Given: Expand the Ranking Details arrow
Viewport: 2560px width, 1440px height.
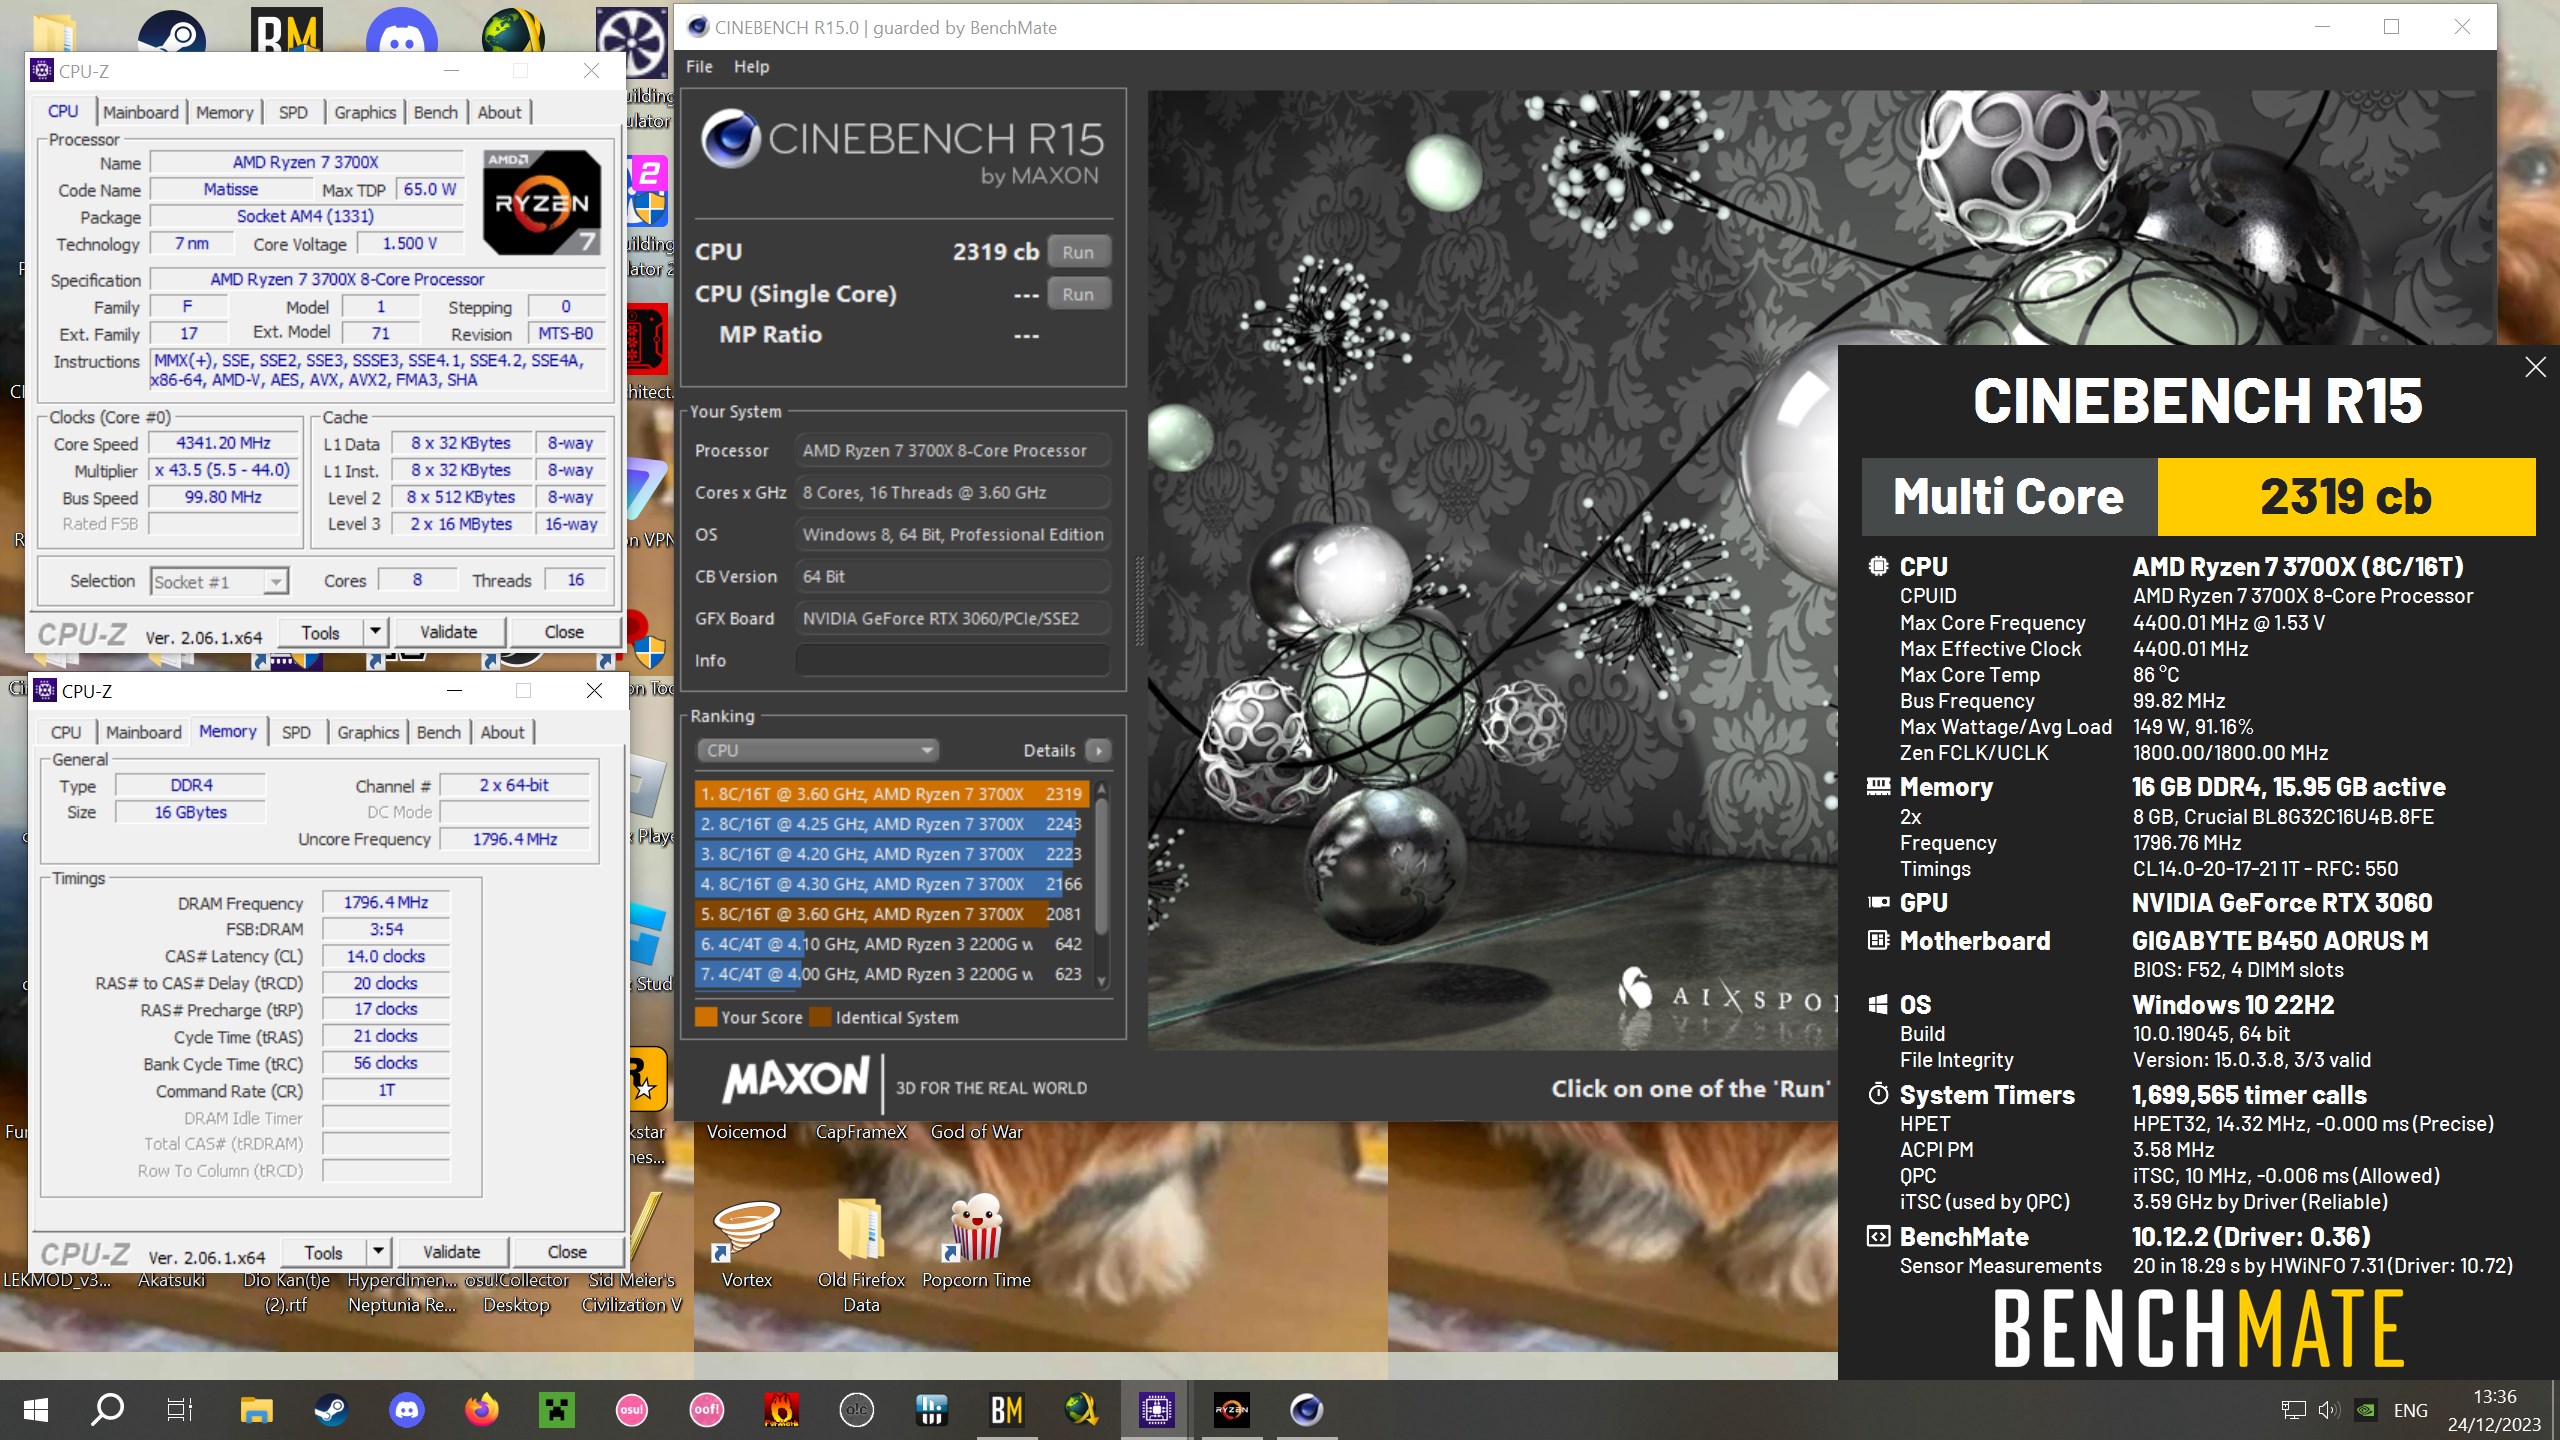Looking at the screenshot, I should pos(1098,750).
